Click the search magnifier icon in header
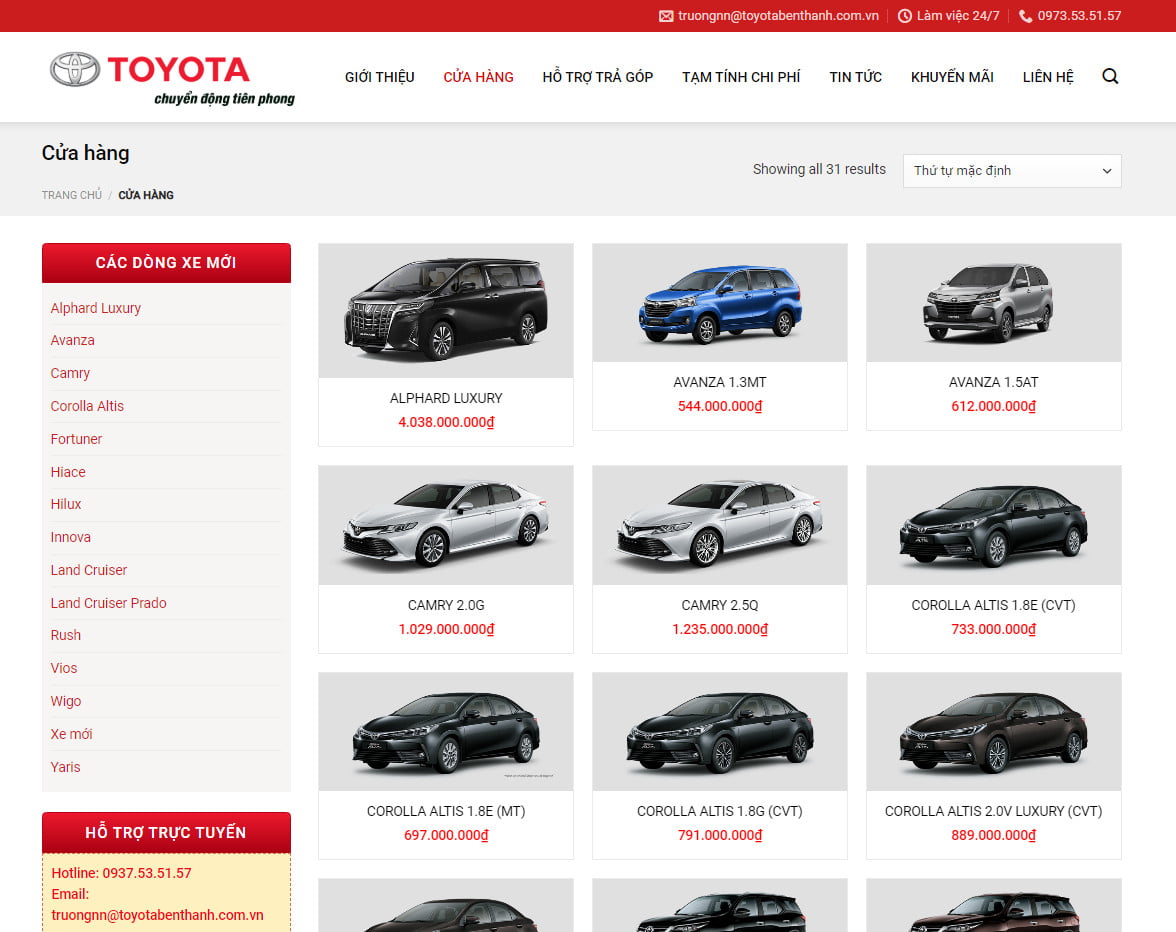Viewport: 1176px width, 932px height. coord(1110,76)
